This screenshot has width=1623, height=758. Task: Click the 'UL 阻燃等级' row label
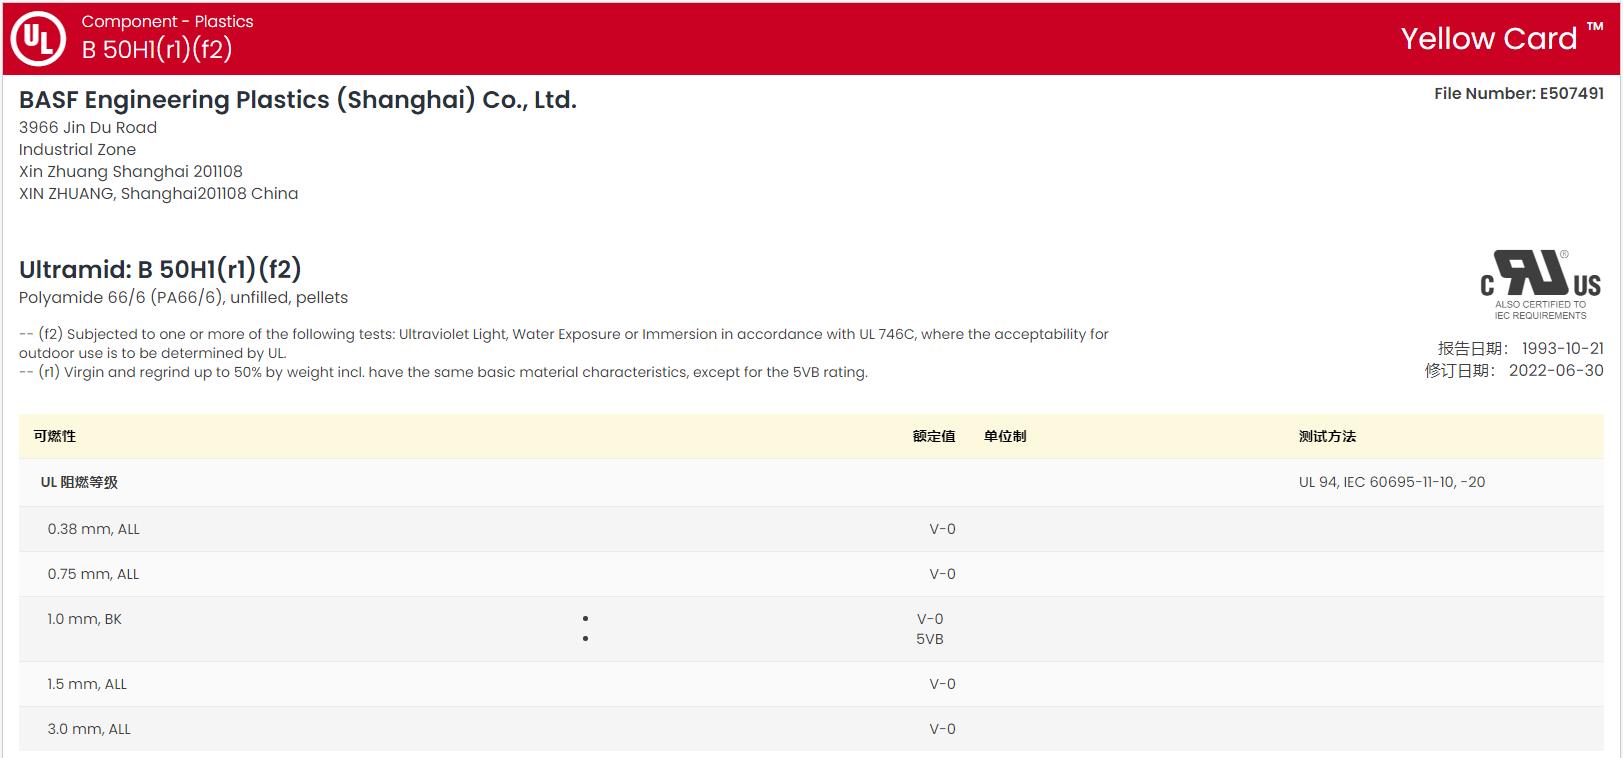click(79, 482)
